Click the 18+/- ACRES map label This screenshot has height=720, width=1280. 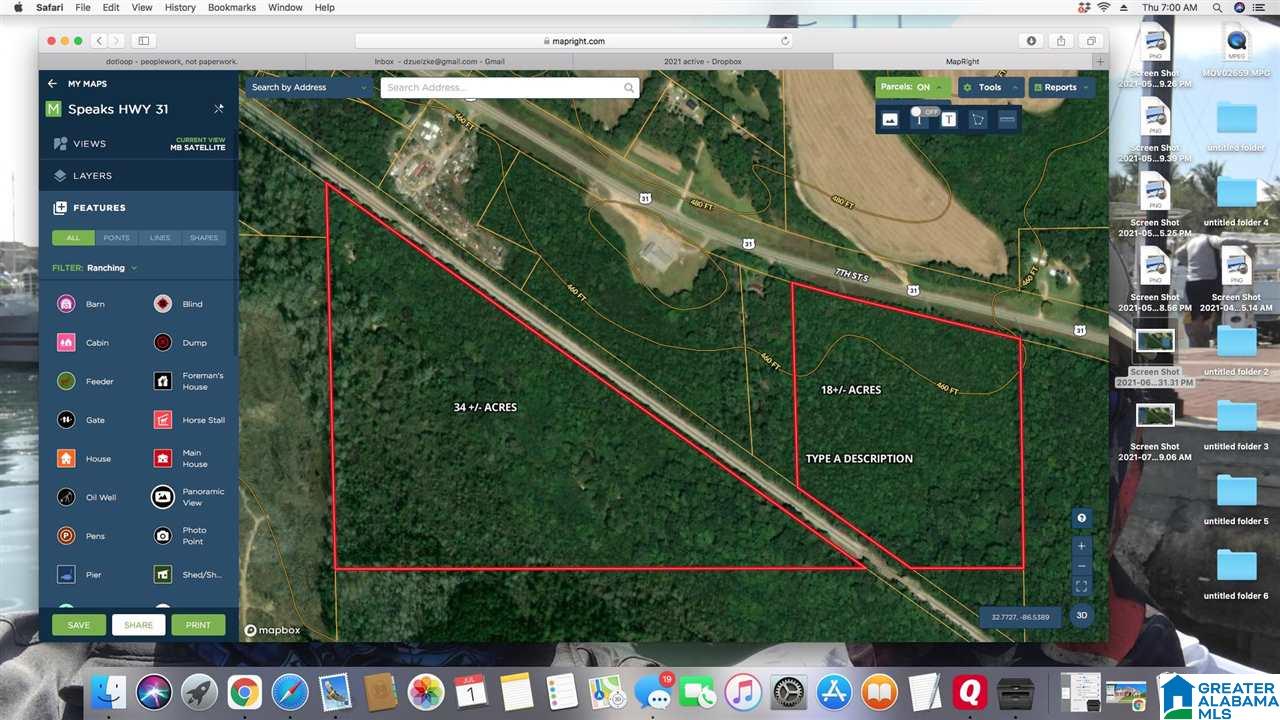coord(851,390)
